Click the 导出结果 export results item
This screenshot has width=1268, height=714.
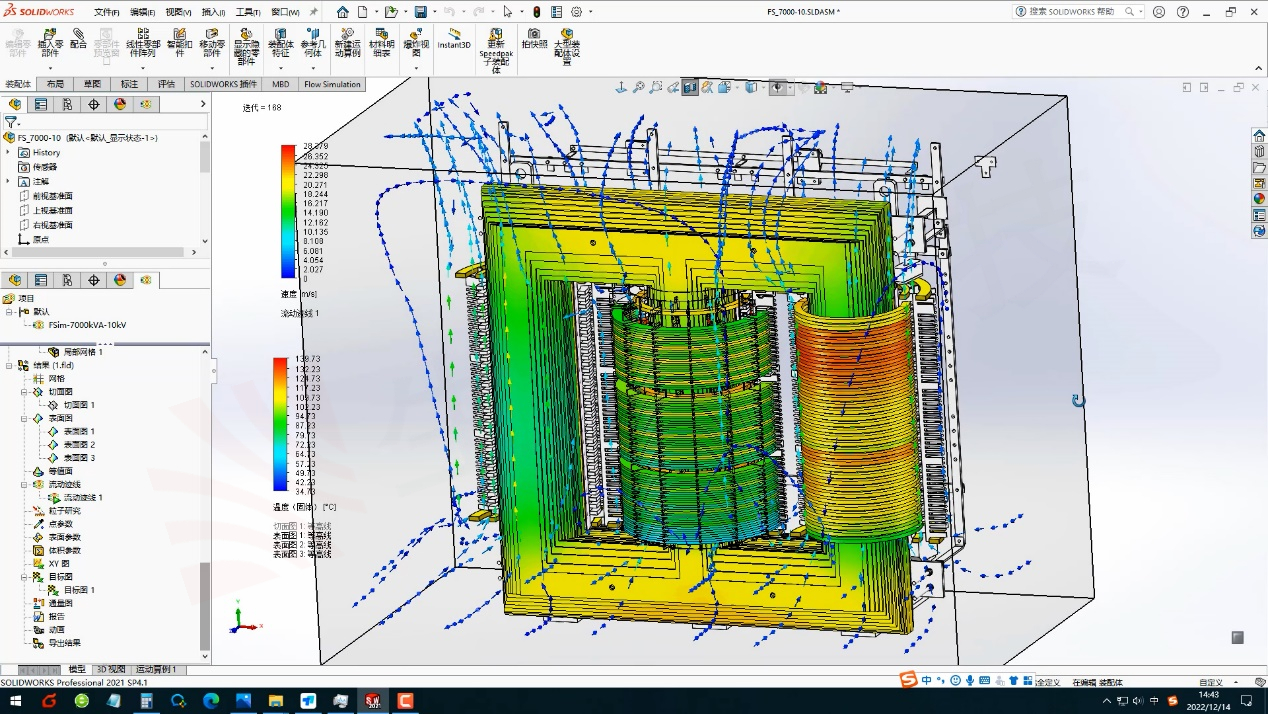pyautogui.click(x=56, y=643)
